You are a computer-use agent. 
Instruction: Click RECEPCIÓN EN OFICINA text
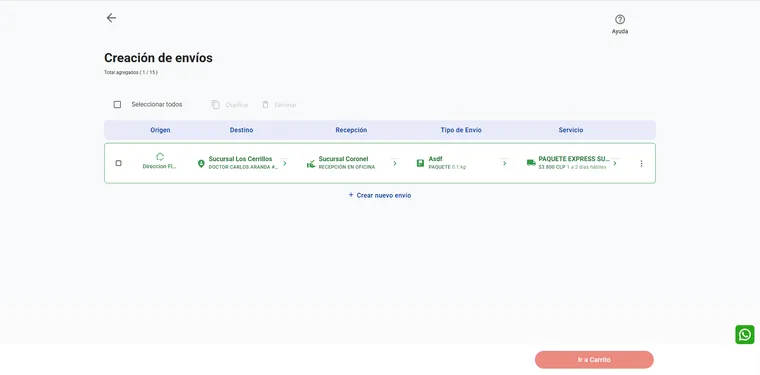tap(347, 167)
